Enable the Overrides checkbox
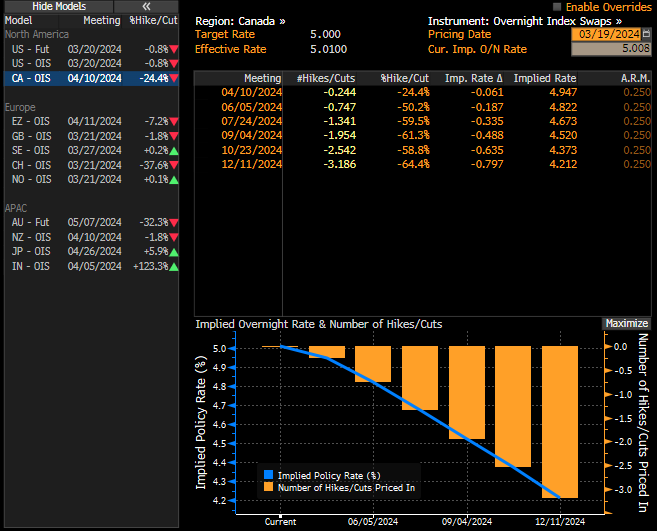This screenshot has height=531, width=657. click(x=557, y=7)
